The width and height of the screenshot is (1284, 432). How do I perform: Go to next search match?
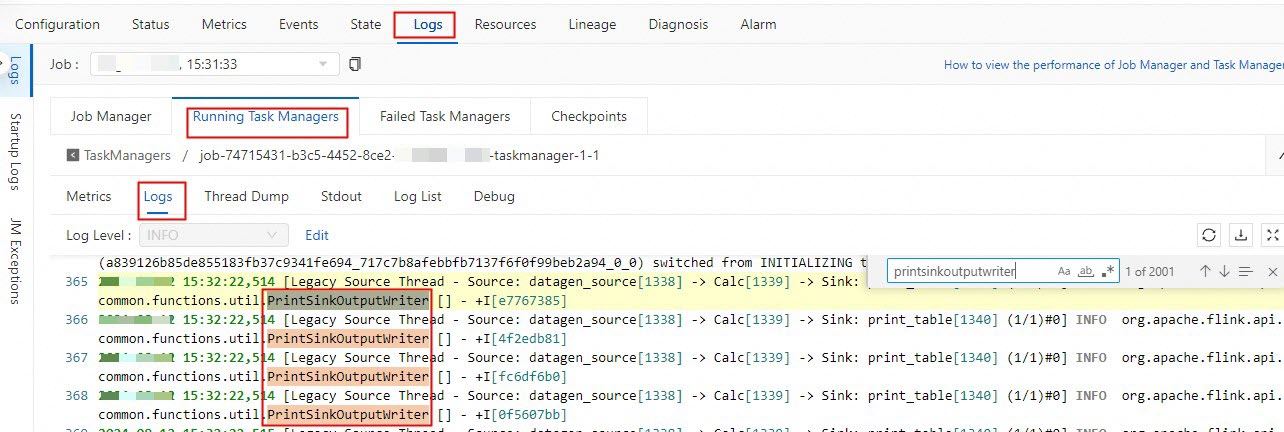tap(1224, 271)
